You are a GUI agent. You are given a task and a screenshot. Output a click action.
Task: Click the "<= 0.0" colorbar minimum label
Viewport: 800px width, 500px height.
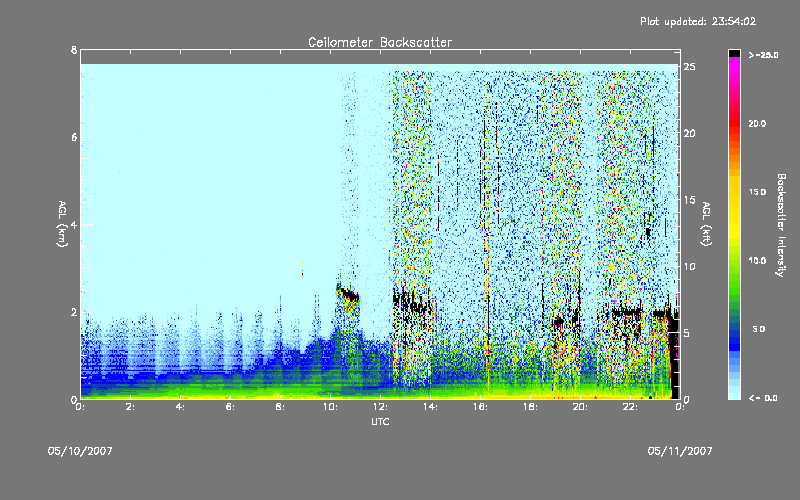[763, 398]
